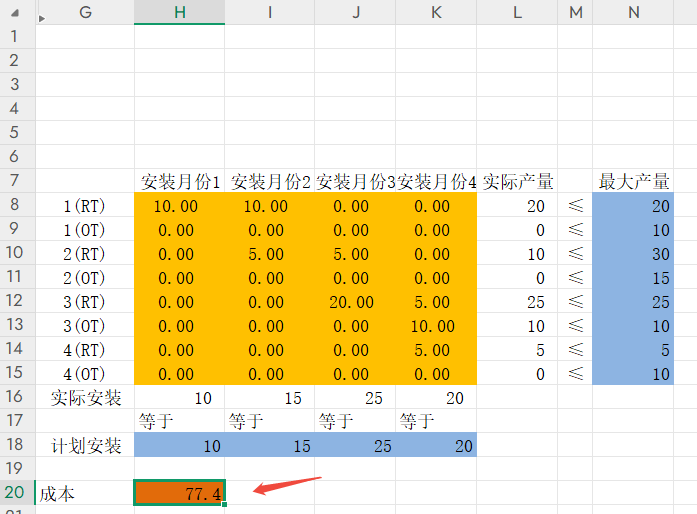Click the 安装月份2 header cell
Screen dimensions: 697x514
(x=270, y=181)
